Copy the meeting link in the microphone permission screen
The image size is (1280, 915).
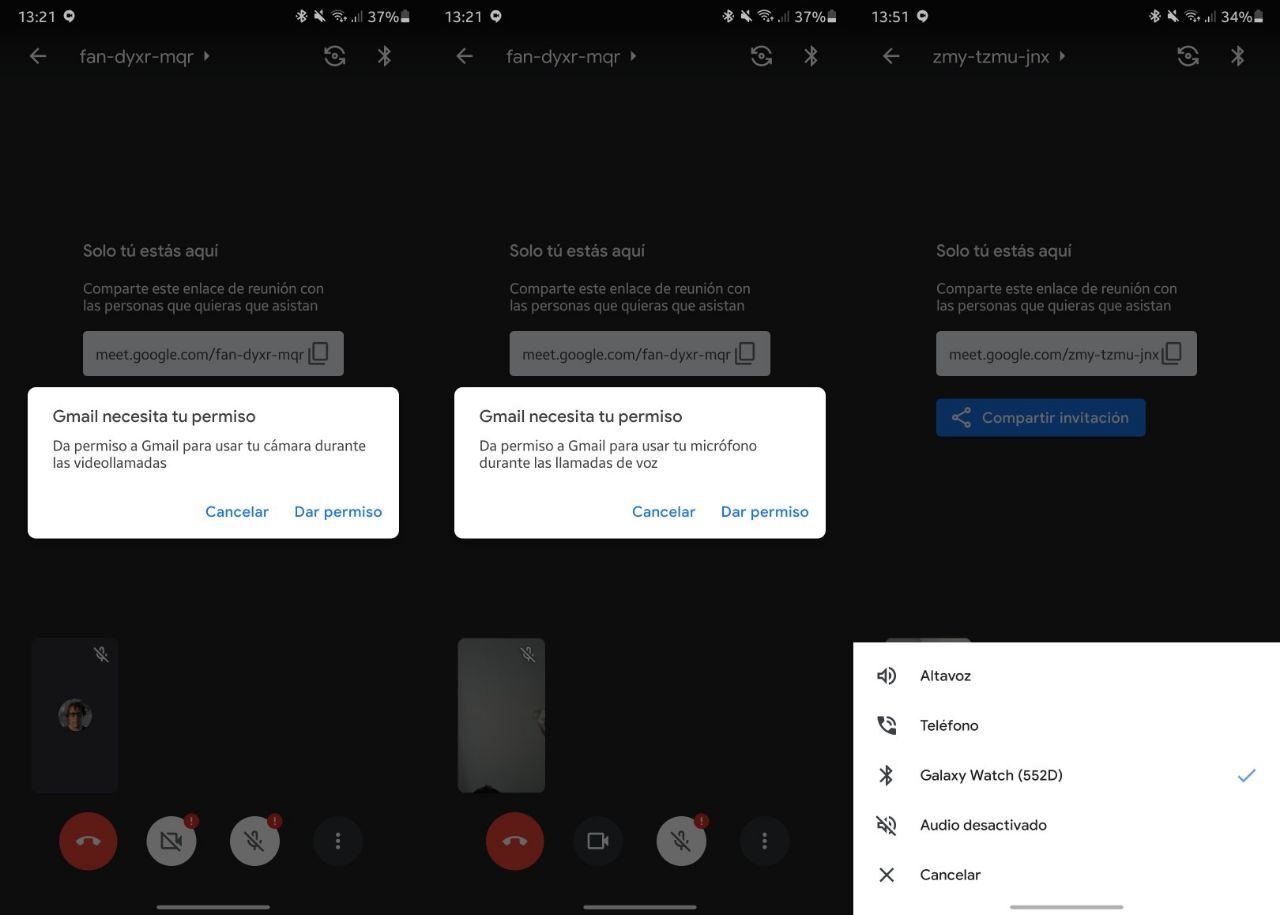[x=746, y=354]
